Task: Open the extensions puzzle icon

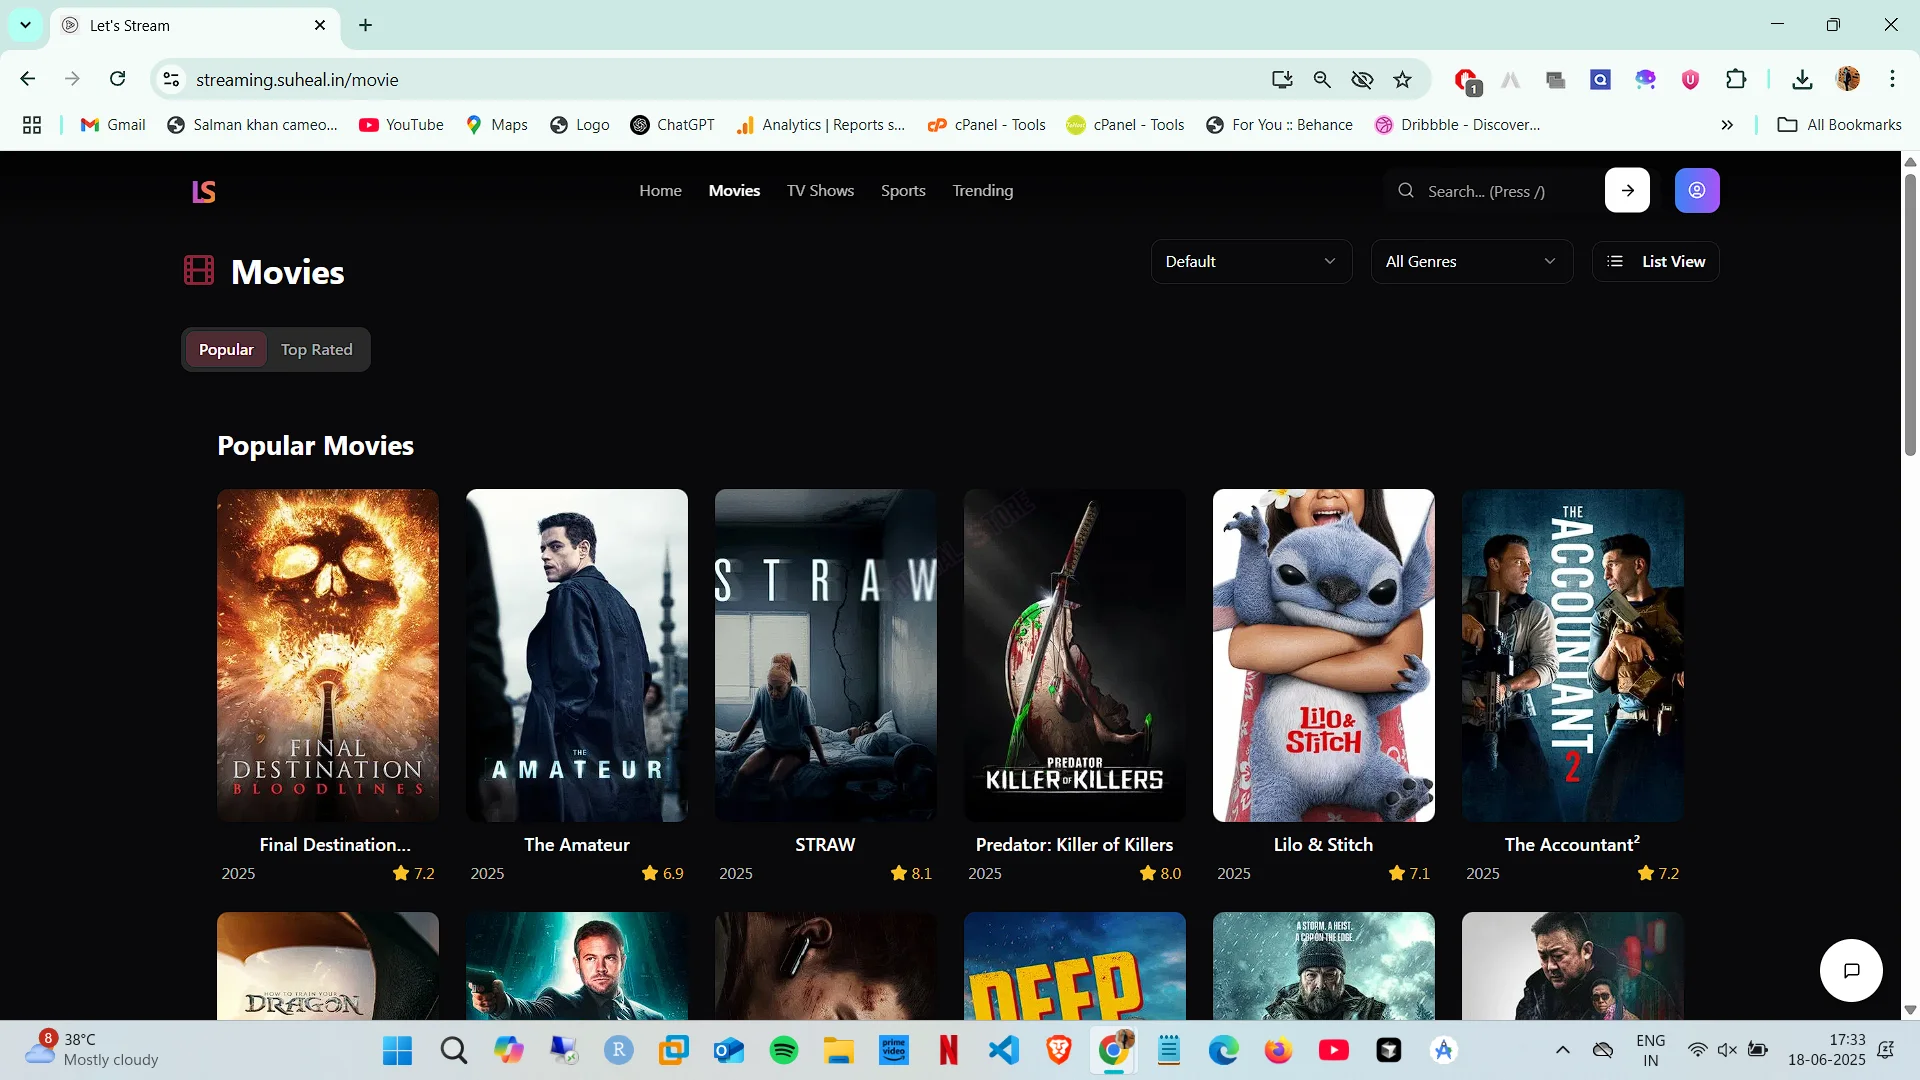Action: [1736, 80]
